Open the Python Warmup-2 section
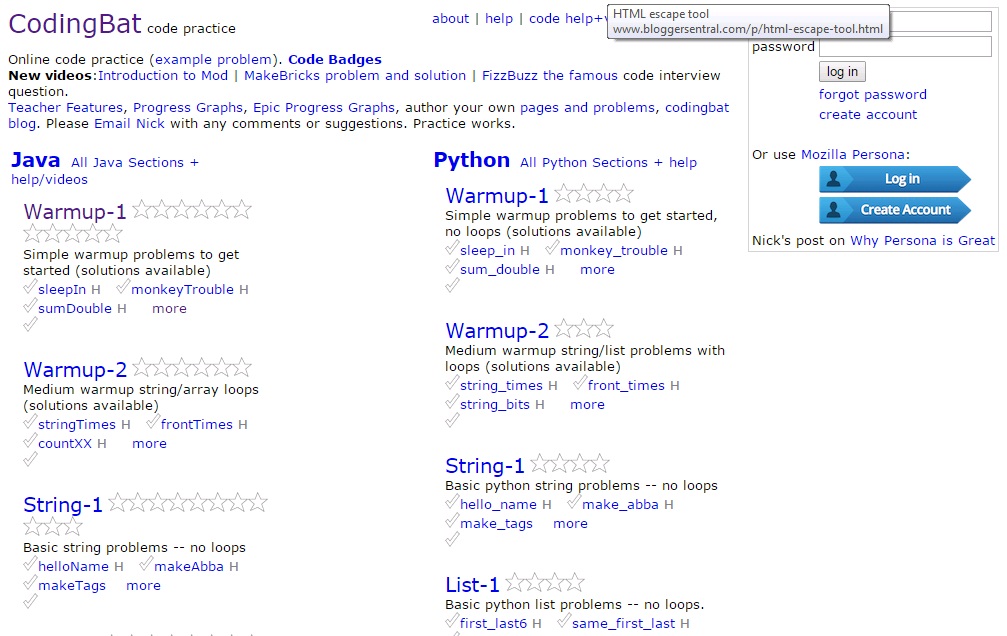 [497, 330]
